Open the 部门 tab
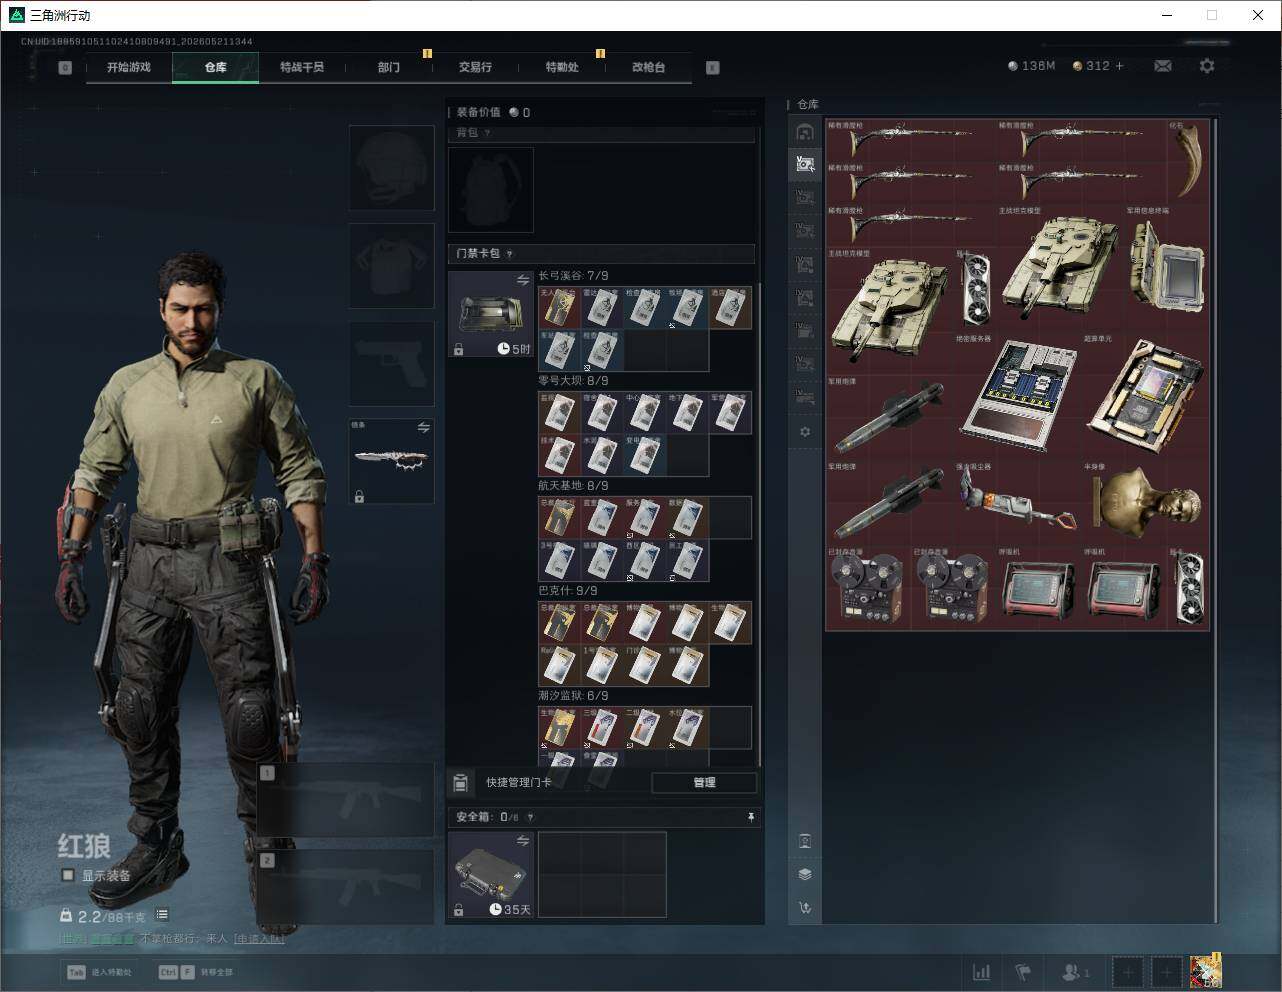1282x992 pixels. [x=389, y=67]
